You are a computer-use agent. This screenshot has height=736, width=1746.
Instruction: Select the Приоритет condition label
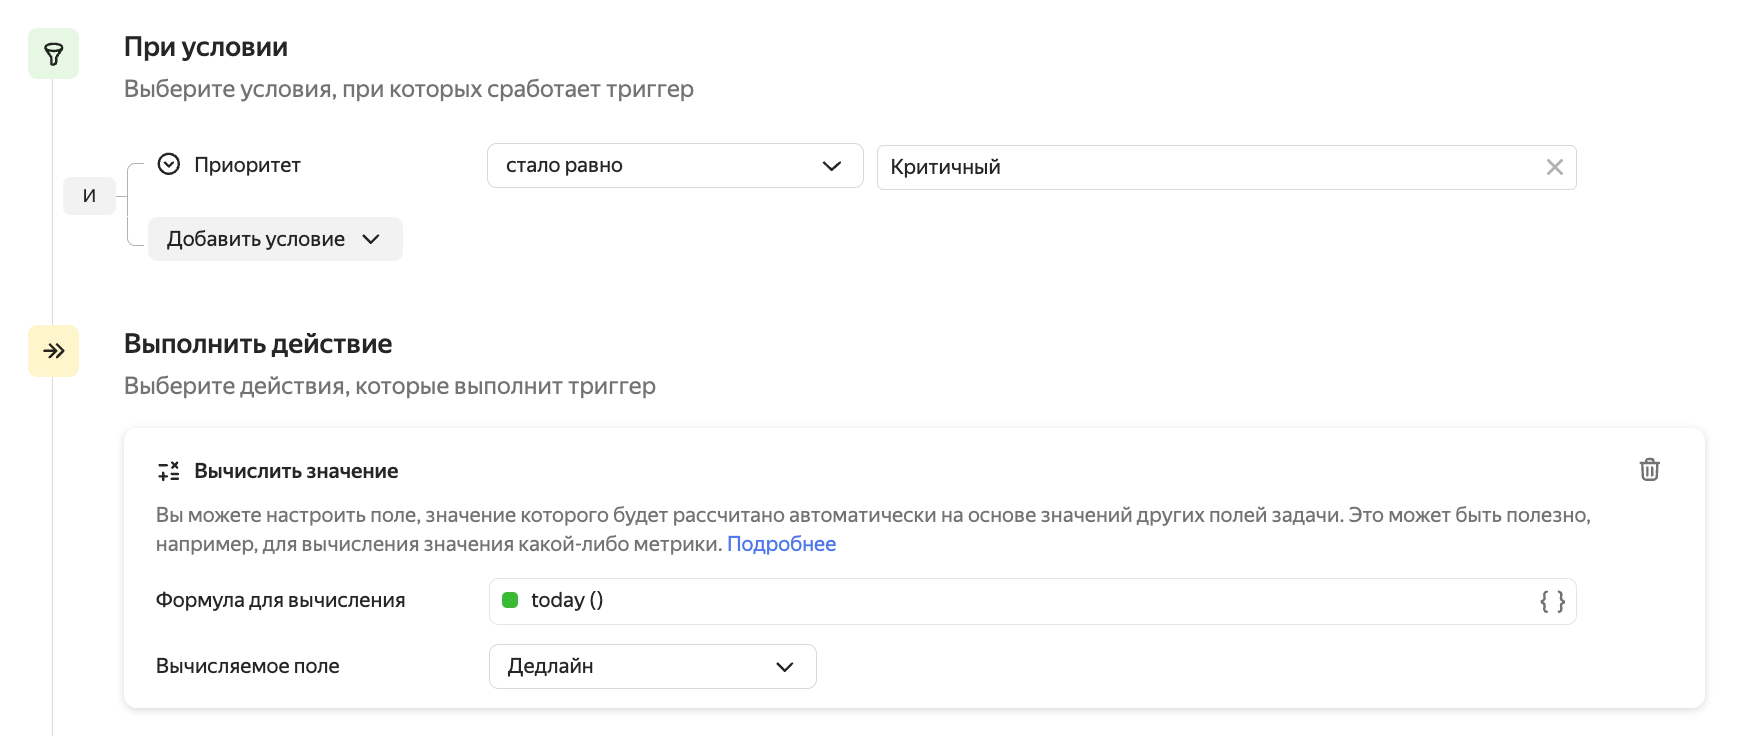click(247, 165)
